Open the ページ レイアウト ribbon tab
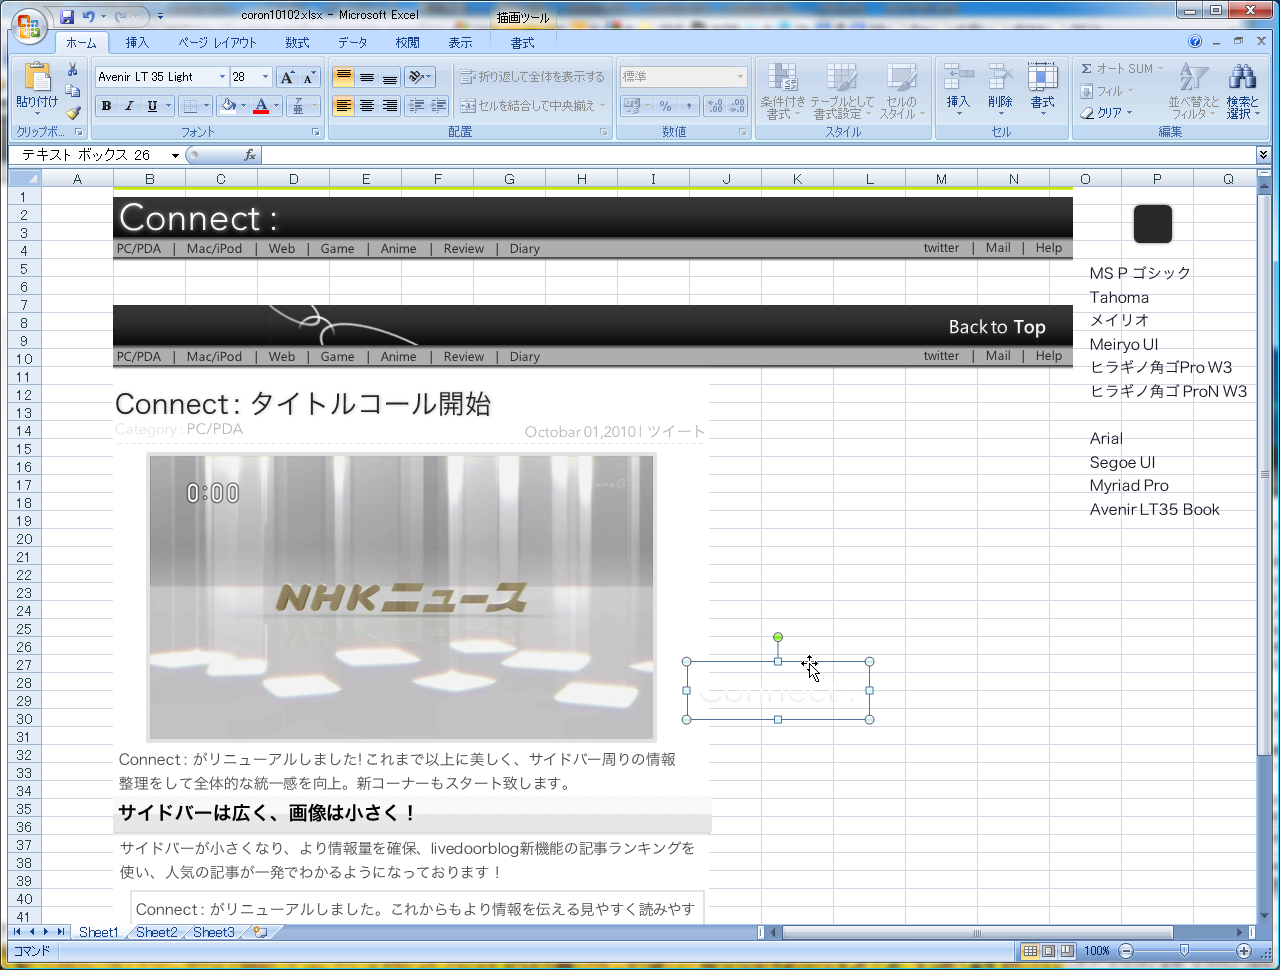 point(217,43)
